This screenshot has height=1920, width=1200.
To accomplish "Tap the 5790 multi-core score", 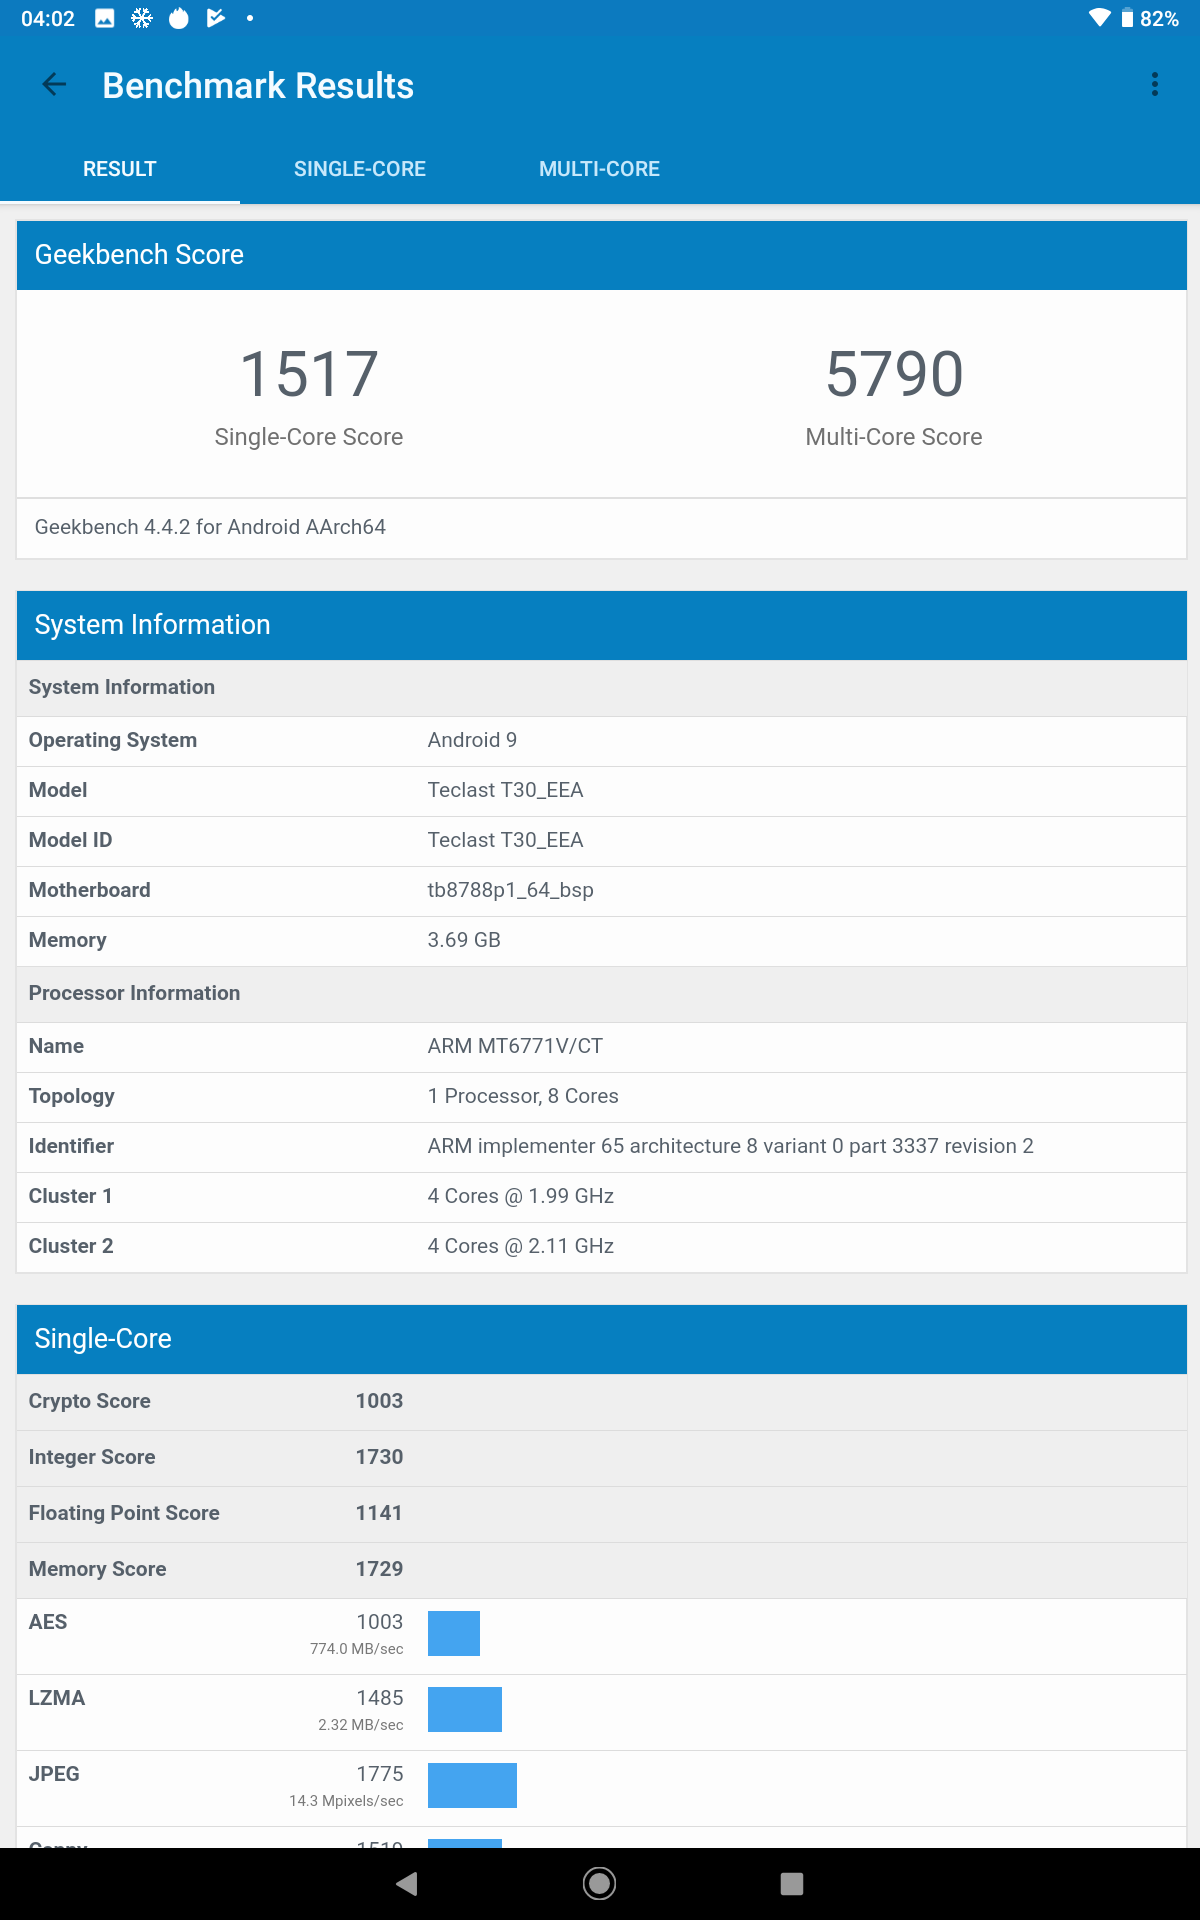I will click(894, 374).
